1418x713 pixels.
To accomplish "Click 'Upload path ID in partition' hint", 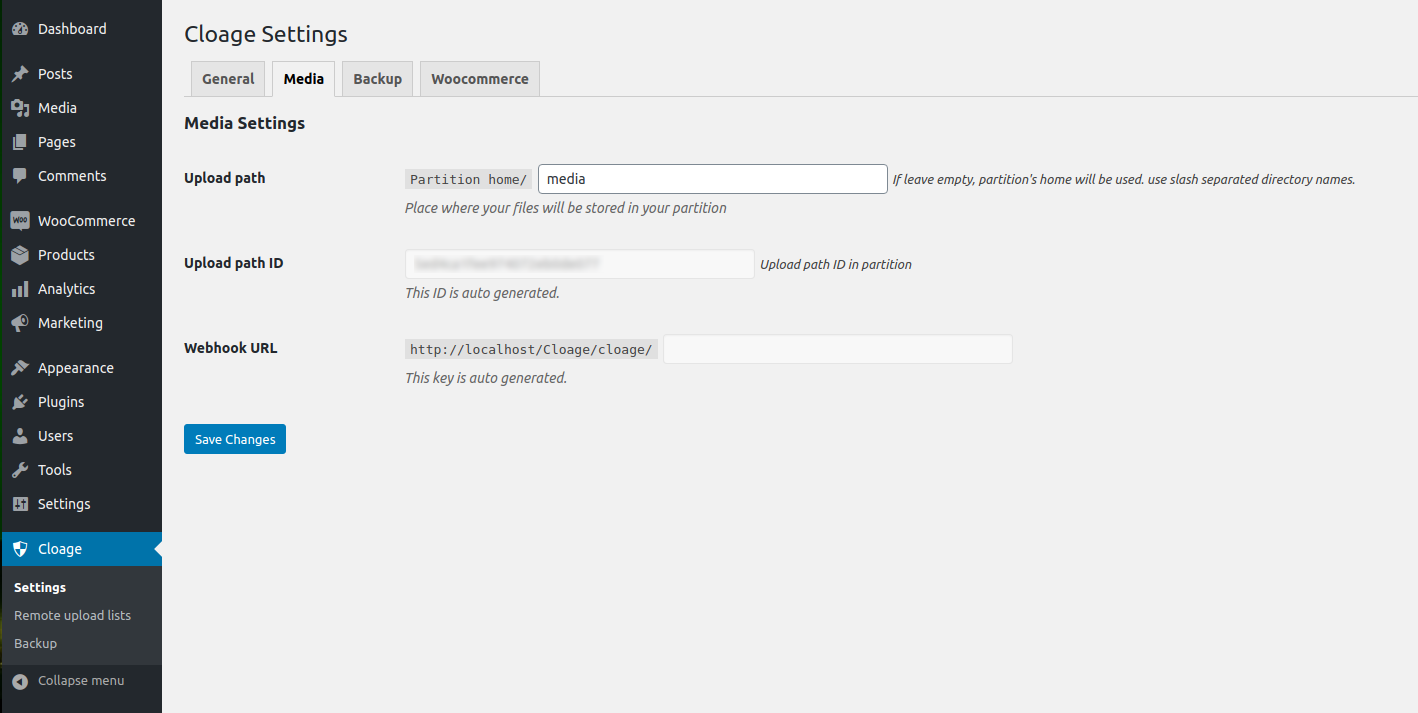I will [x=836, y=265].
